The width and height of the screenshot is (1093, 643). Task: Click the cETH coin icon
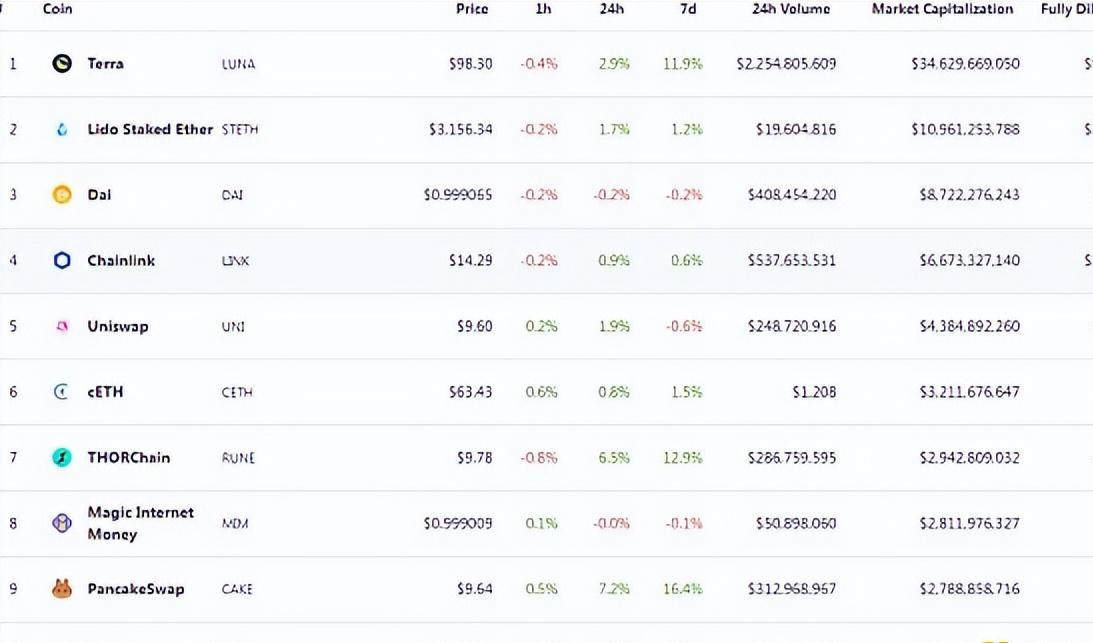pos(62,392)
